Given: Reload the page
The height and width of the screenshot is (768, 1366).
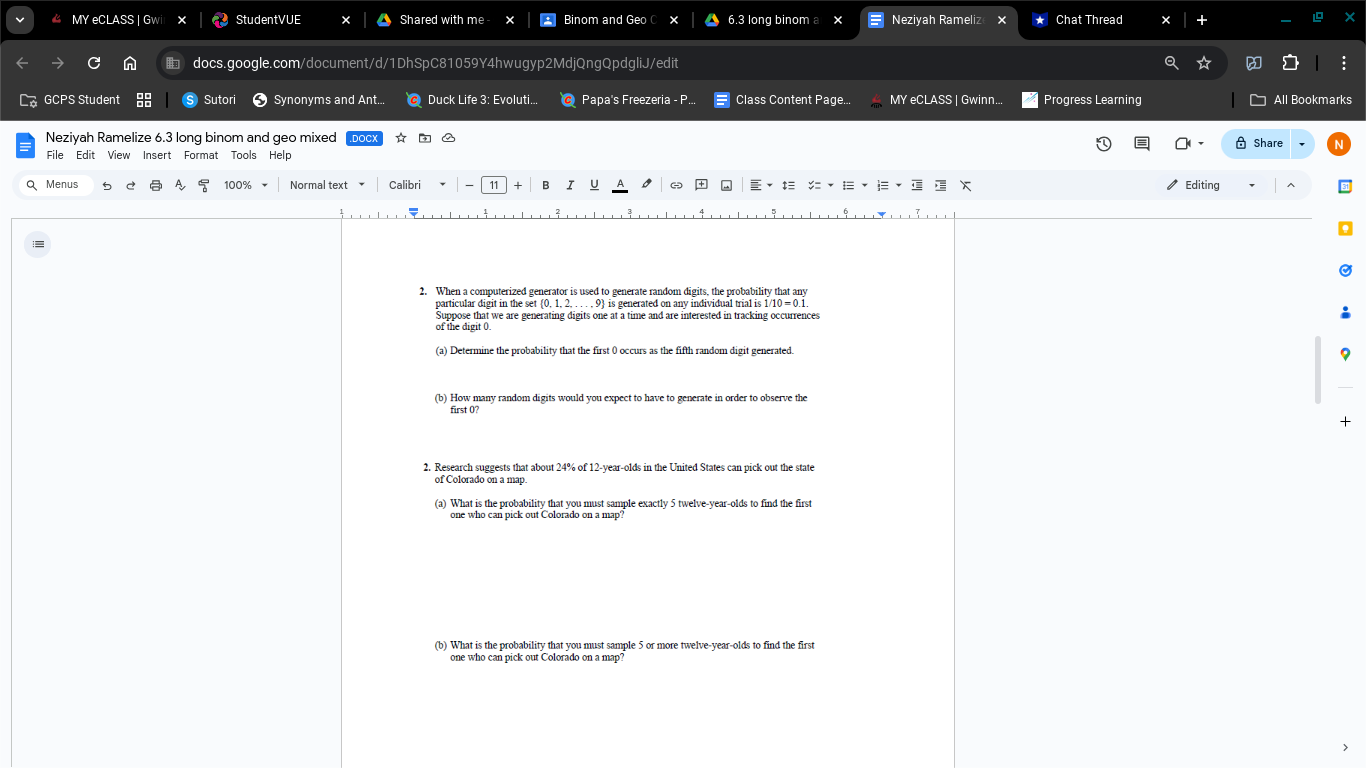Looking at the screenshot, I should [94, 63].
